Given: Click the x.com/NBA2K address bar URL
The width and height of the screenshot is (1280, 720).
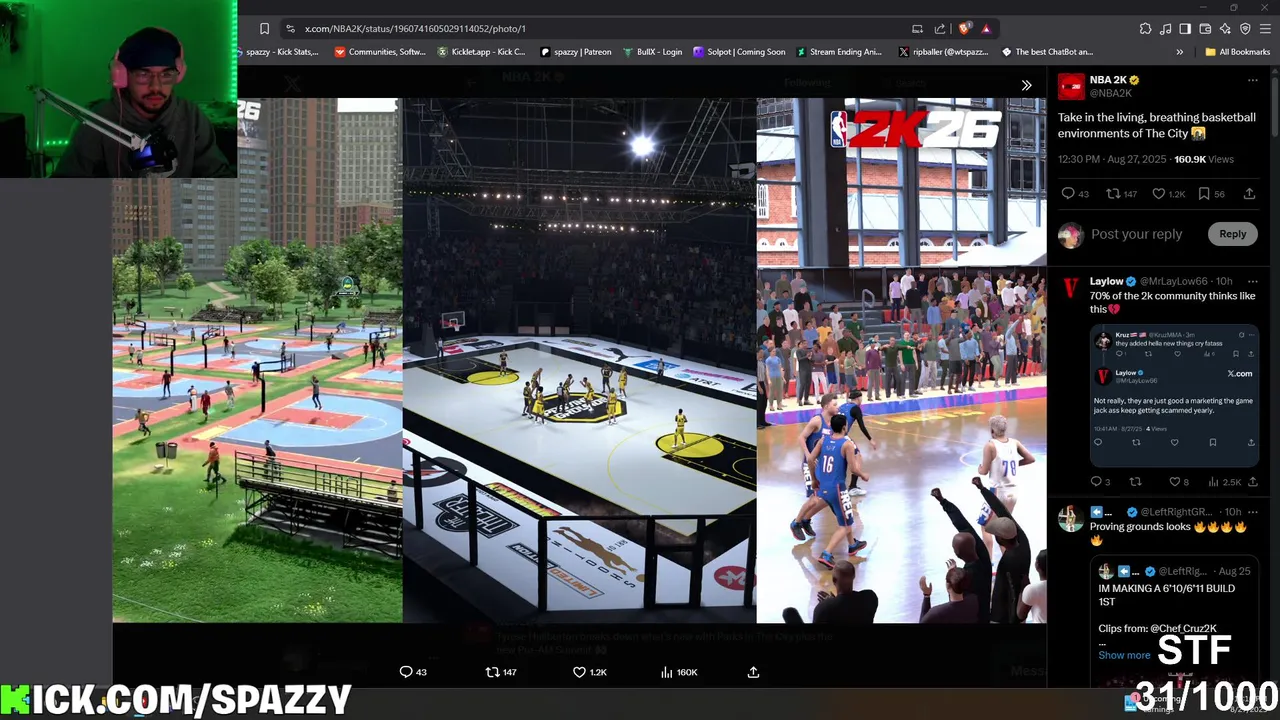Looking at the screenshot, I should [x=415, y=28].
